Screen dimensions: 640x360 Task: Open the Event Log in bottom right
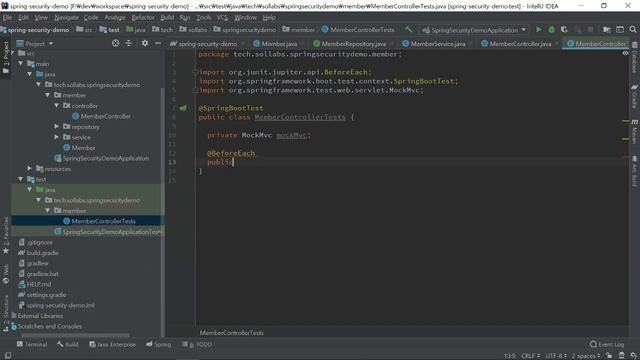607,344
